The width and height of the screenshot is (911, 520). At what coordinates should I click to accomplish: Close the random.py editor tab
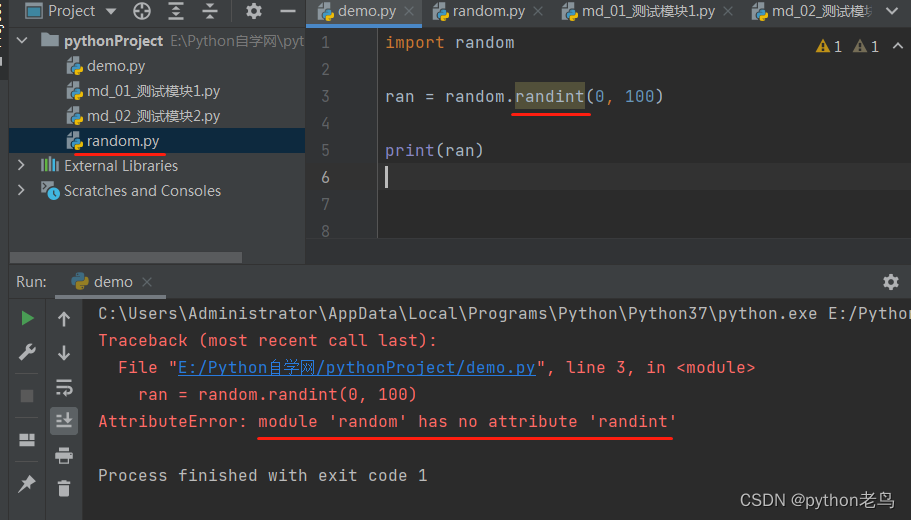[538, 11]
